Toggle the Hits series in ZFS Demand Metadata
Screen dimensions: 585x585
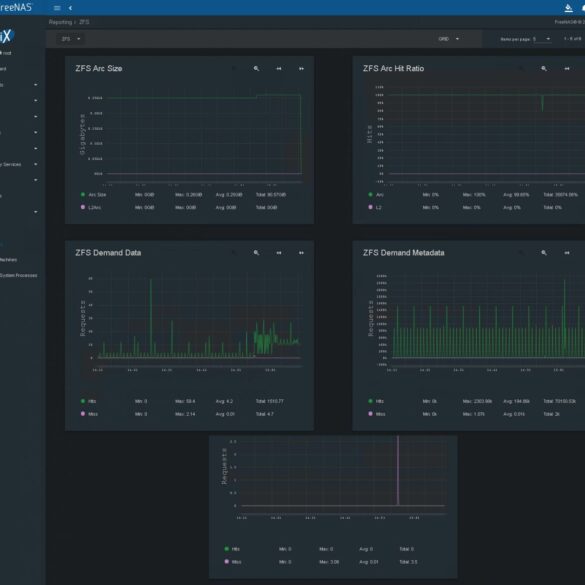[376, 401]
